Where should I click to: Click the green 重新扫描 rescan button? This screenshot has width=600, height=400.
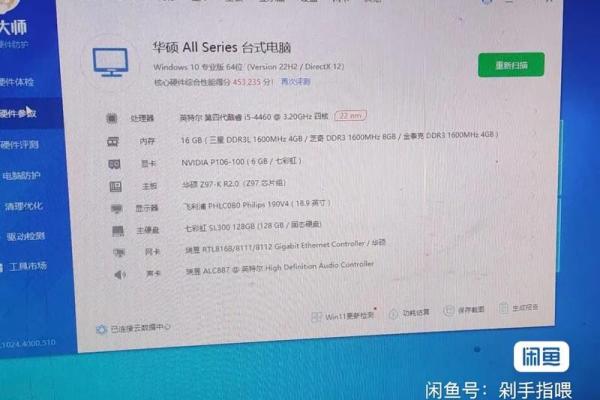[x=511, y=65]
